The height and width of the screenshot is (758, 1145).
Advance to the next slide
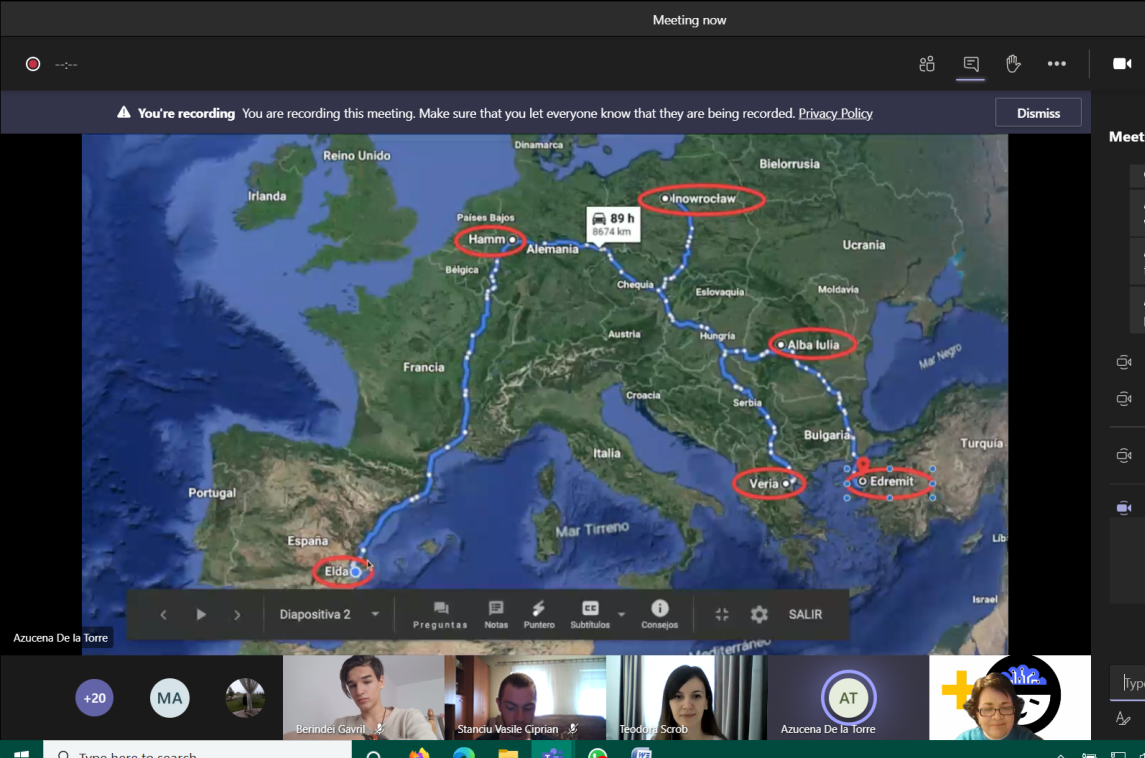point(237,615)
